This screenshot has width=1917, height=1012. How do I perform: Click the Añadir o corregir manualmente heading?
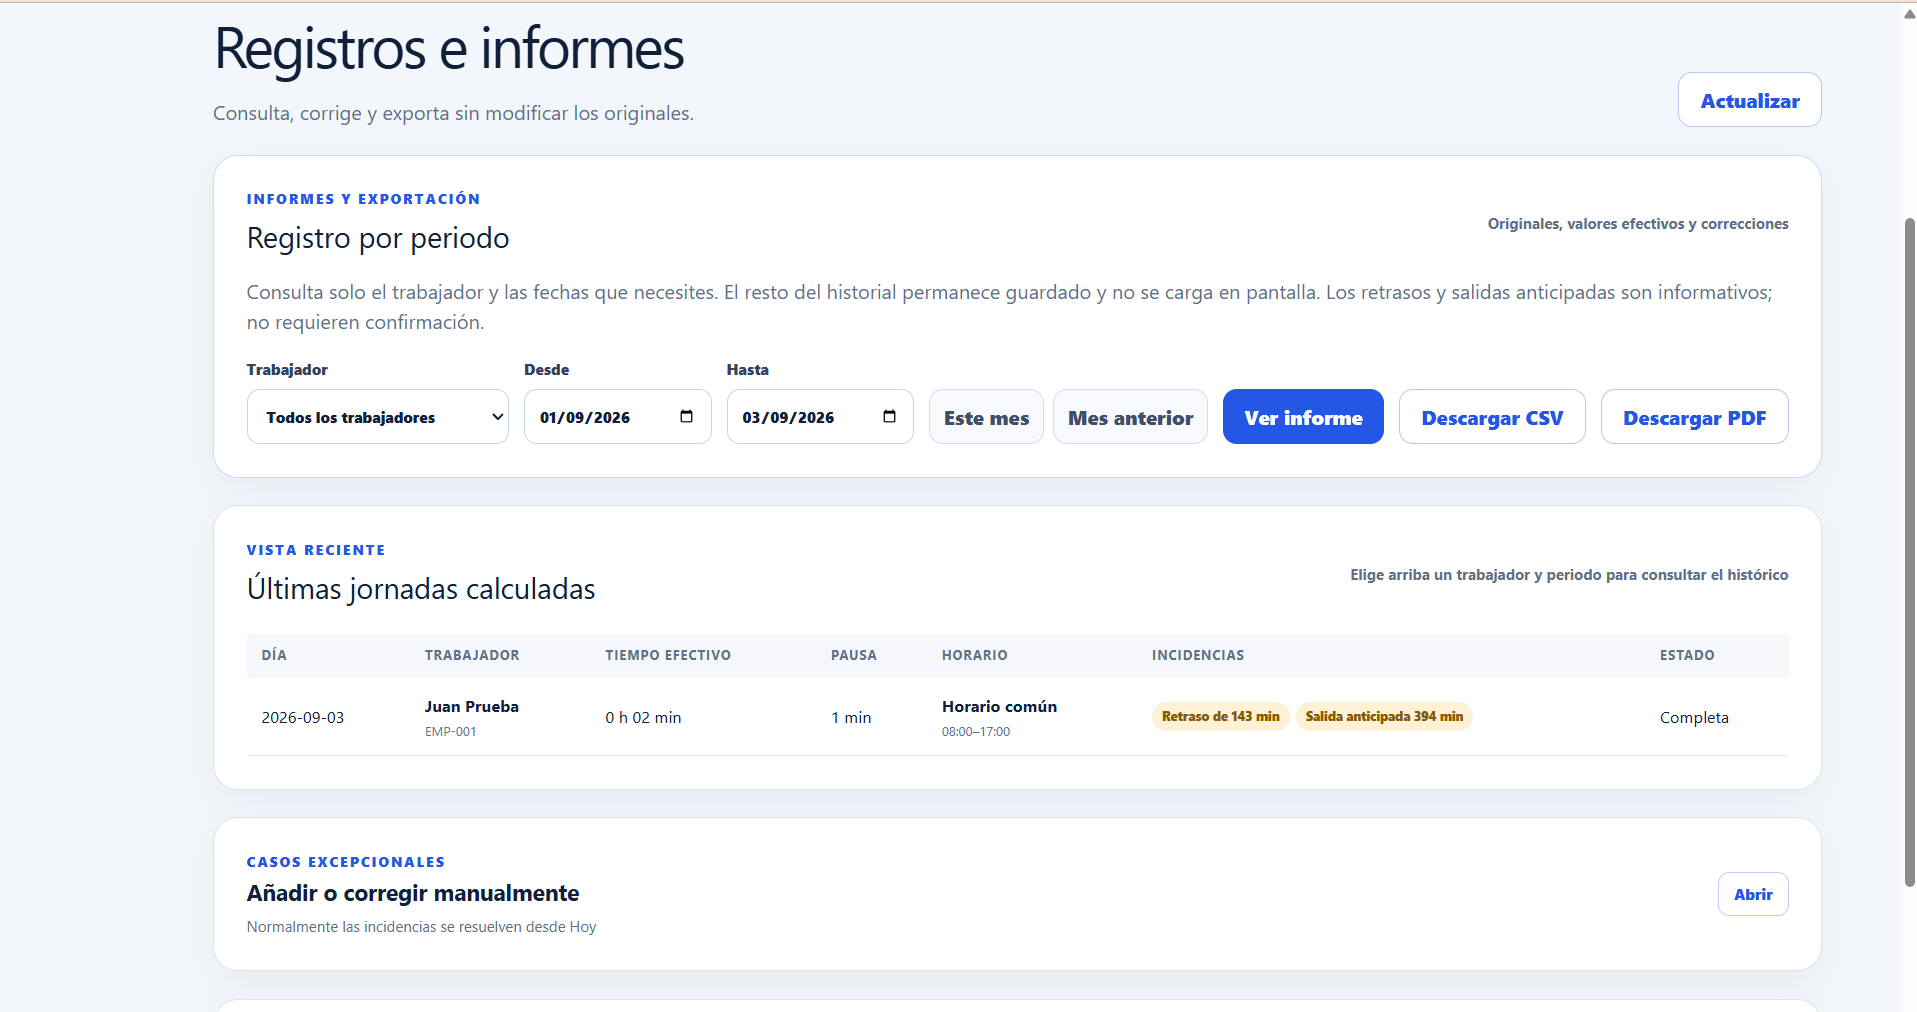point(413,893)
